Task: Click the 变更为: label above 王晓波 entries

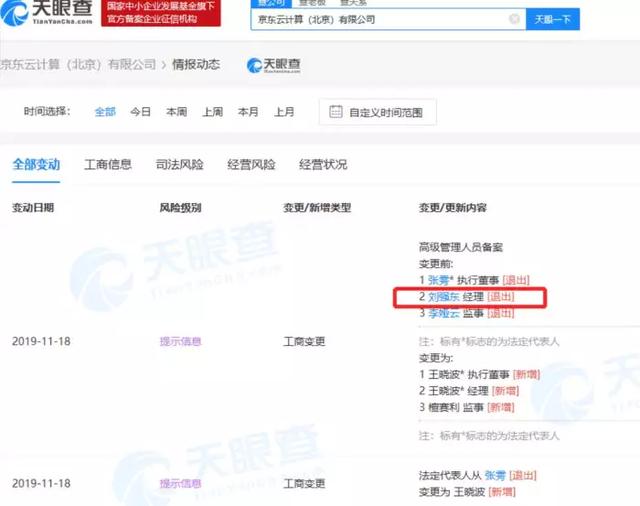Action: 436,358
